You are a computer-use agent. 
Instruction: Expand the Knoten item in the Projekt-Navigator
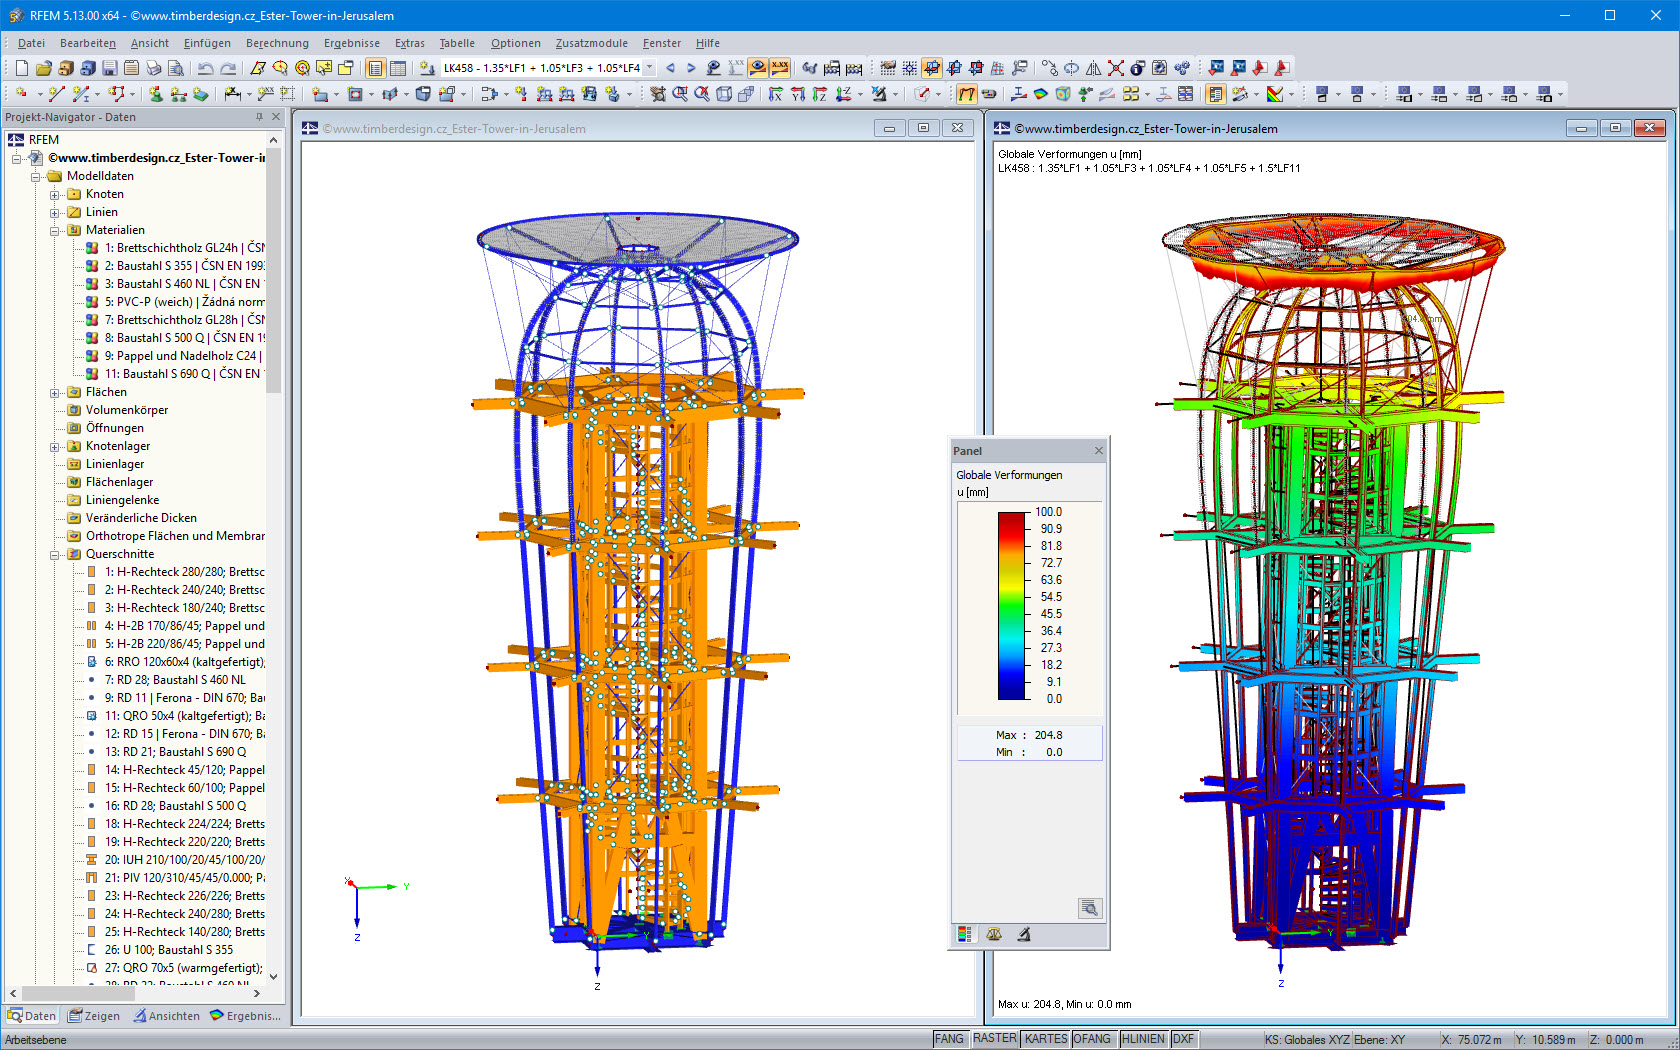click(57, 194)
